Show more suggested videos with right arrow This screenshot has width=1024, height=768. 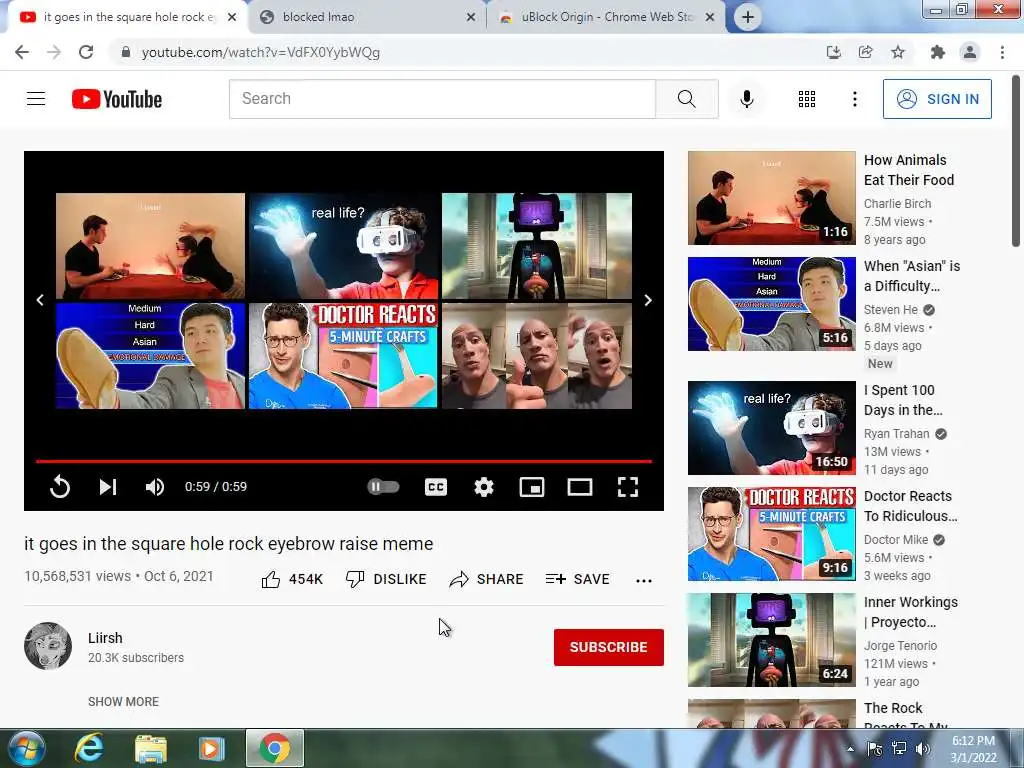click(x=648, y=300)
